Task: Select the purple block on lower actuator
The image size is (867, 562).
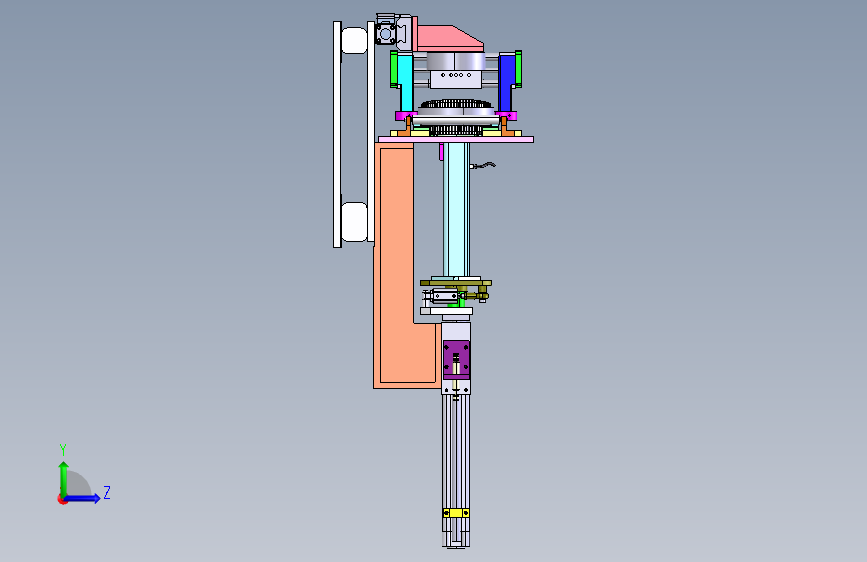Action: [x=457, y=360]
